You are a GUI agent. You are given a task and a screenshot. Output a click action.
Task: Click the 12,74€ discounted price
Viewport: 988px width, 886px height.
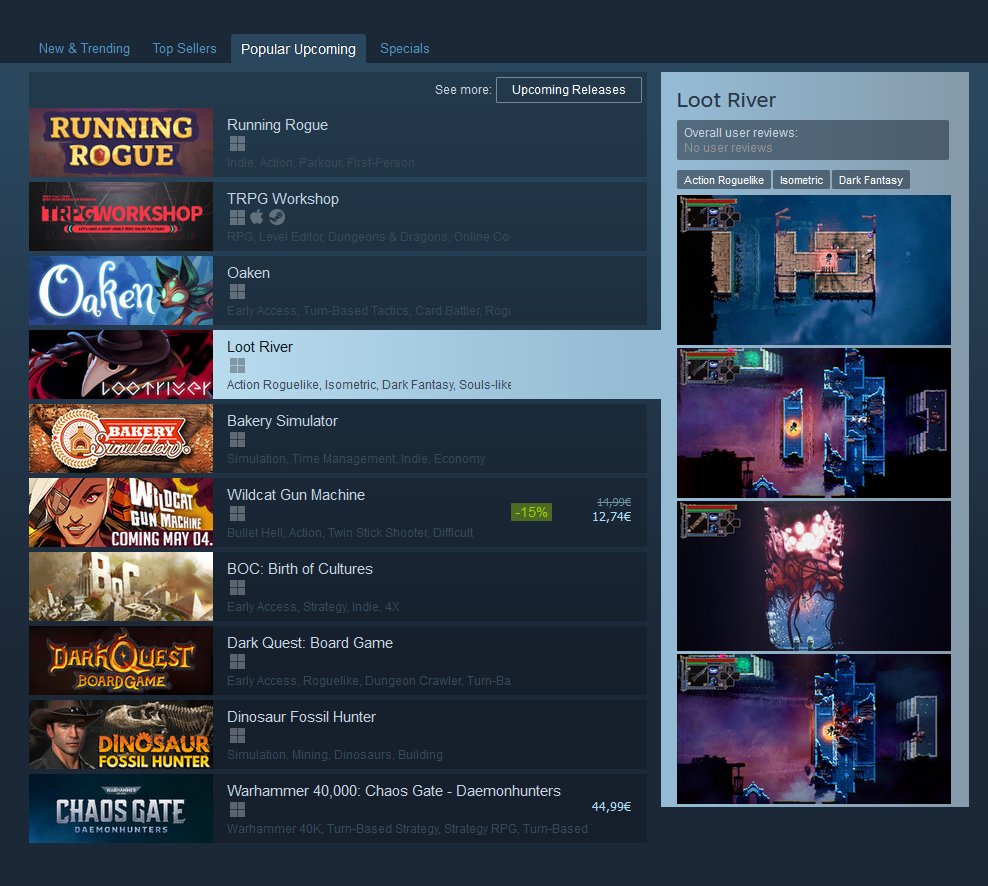[x=611, y=517]
